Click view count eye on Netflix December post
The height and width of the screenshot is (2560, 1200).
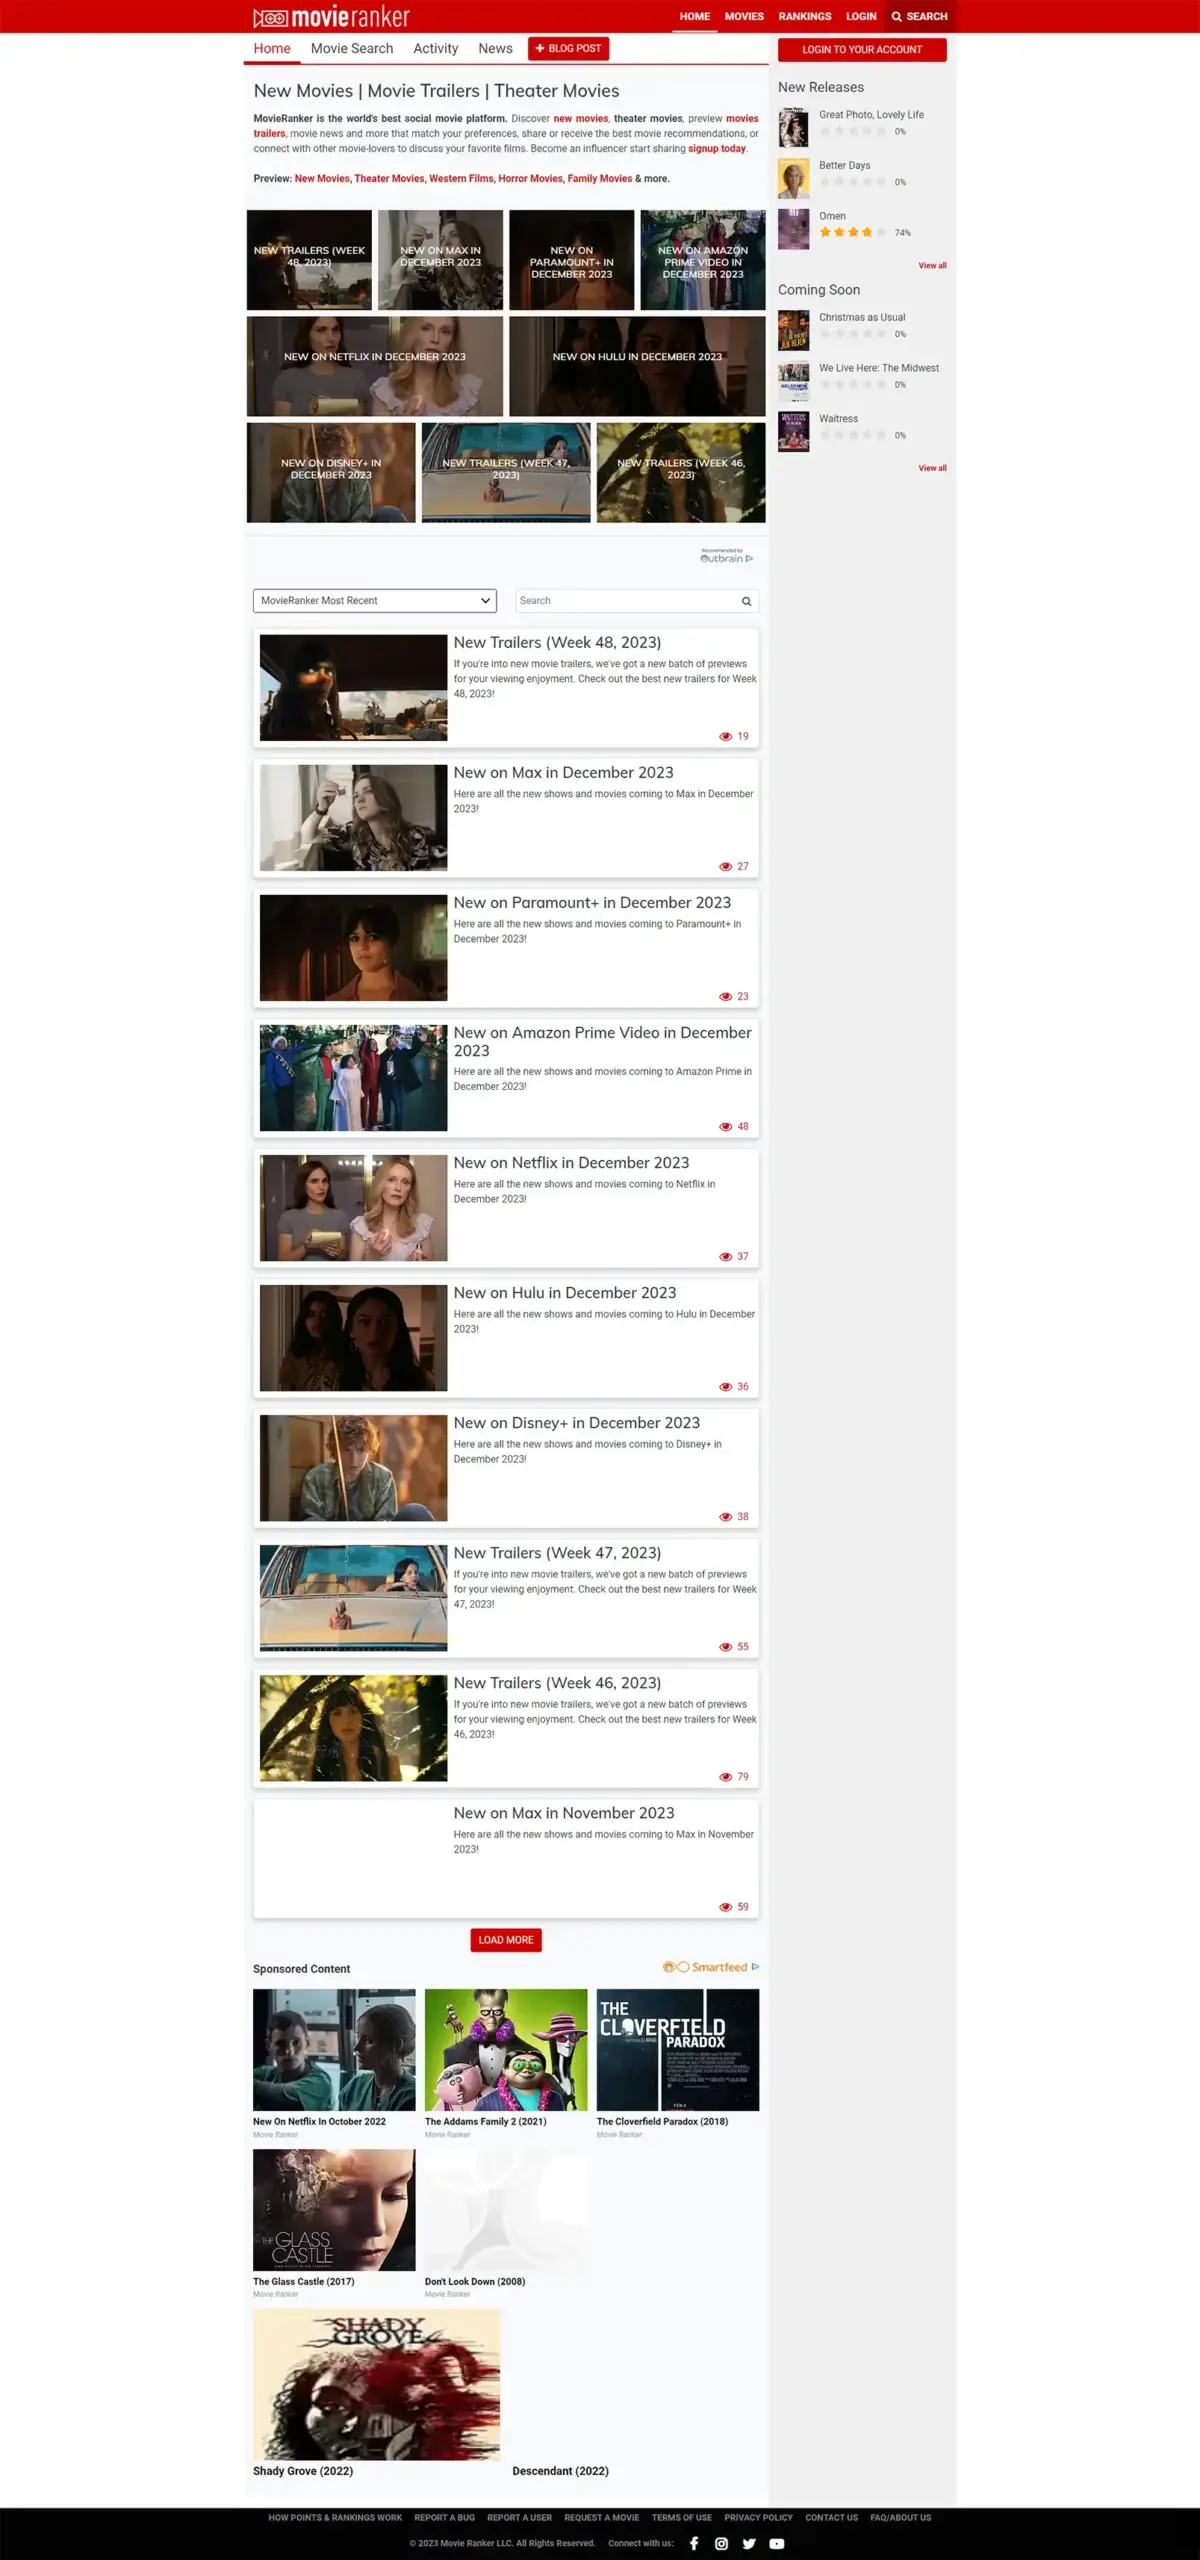point(726,1256)
